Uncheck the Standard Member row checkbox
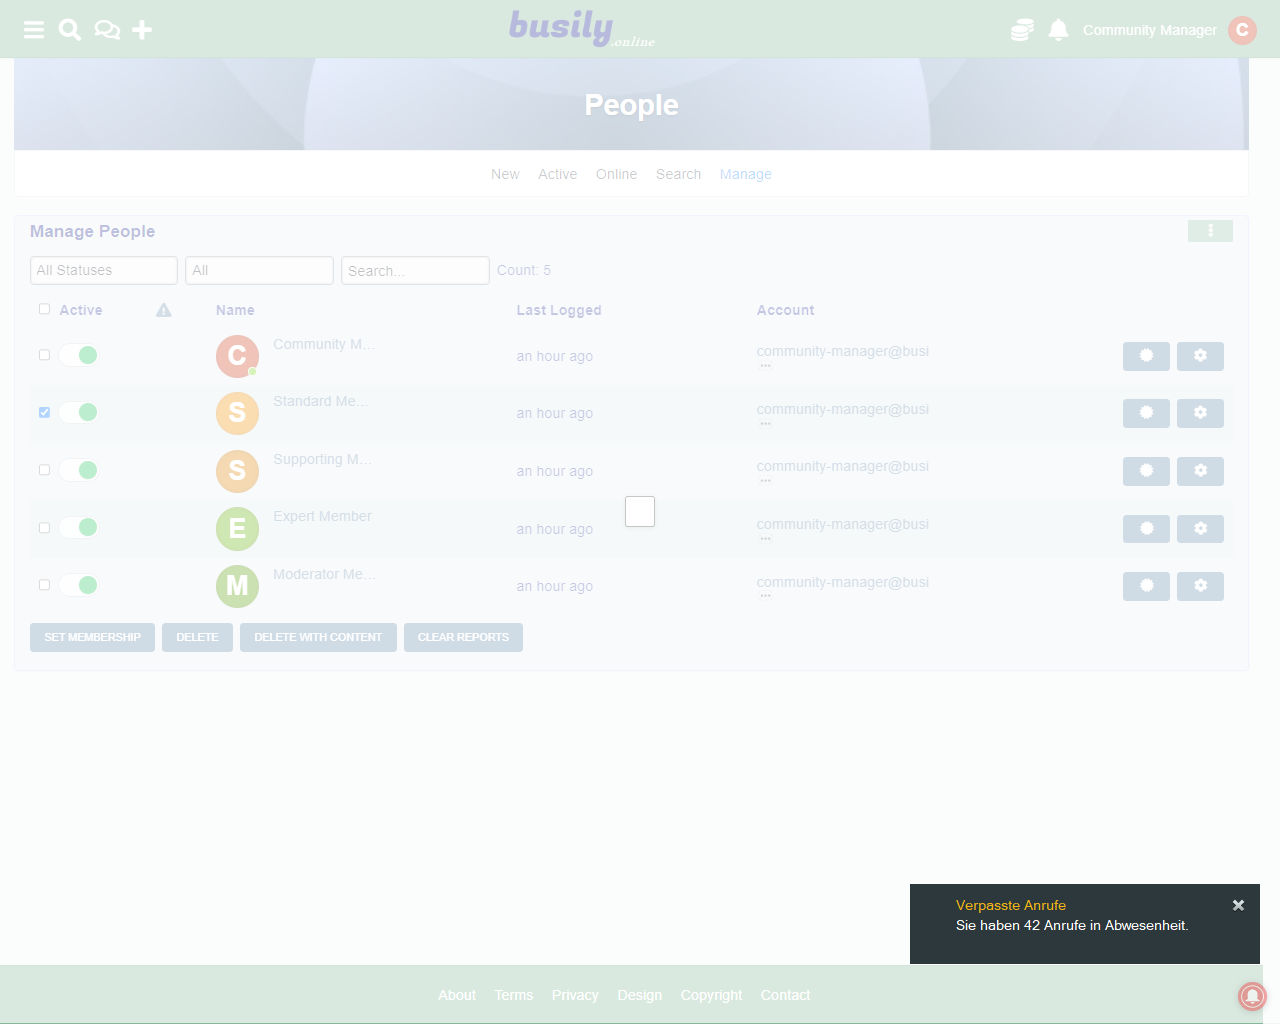1280x1024 pixels. [x=44, y=412]
